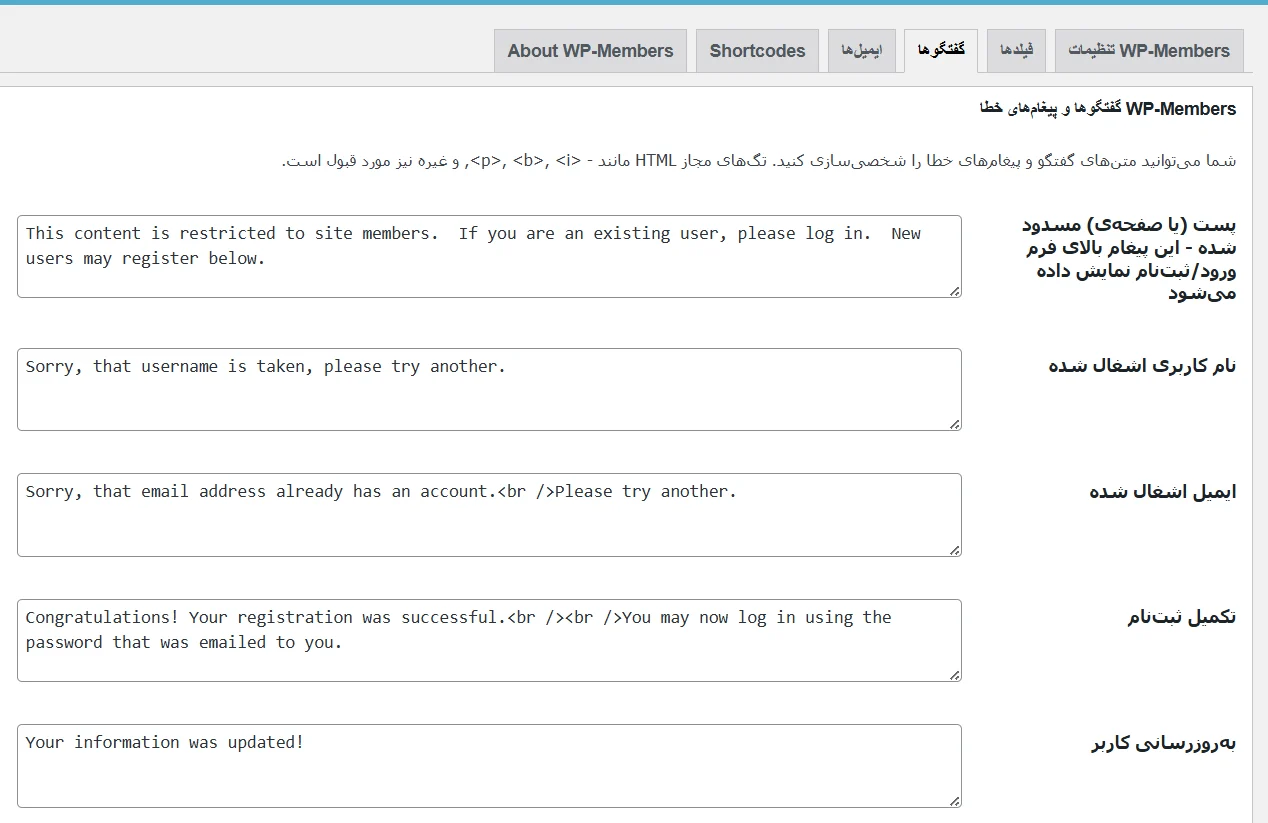1268x823 pixels.
Task: Click the resize grip of the last textarea
Action: 955,801
